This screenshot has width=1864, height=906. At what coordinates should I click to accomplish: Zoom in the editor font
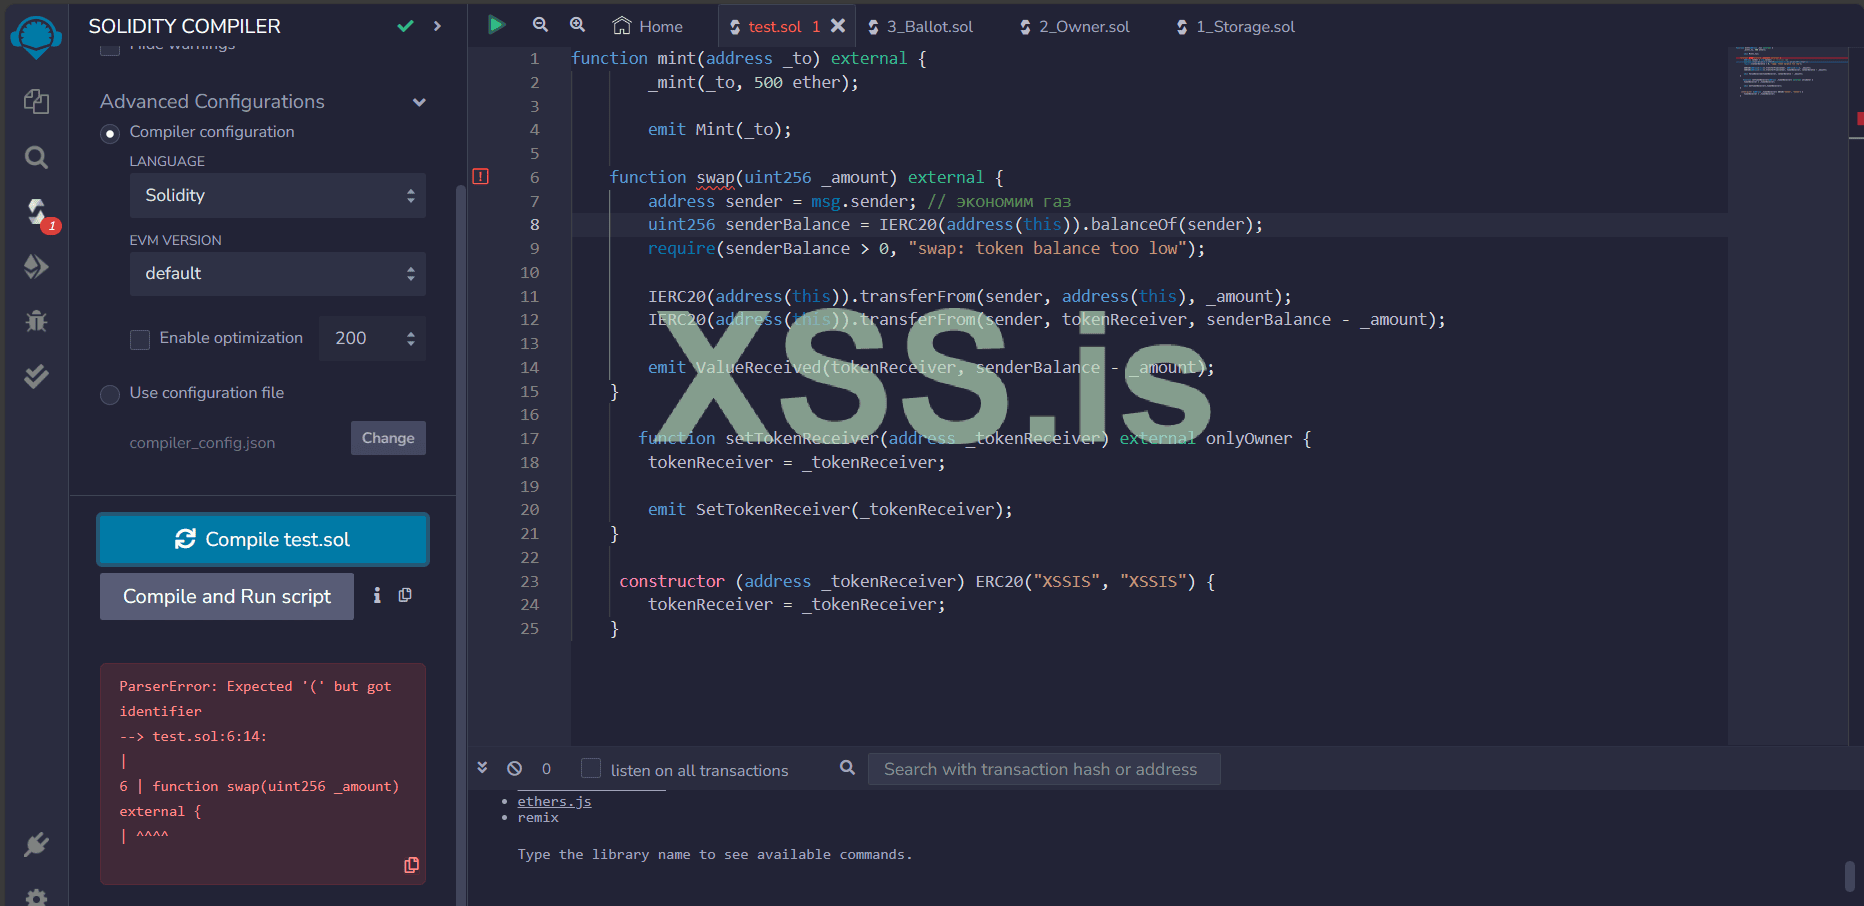577,25
